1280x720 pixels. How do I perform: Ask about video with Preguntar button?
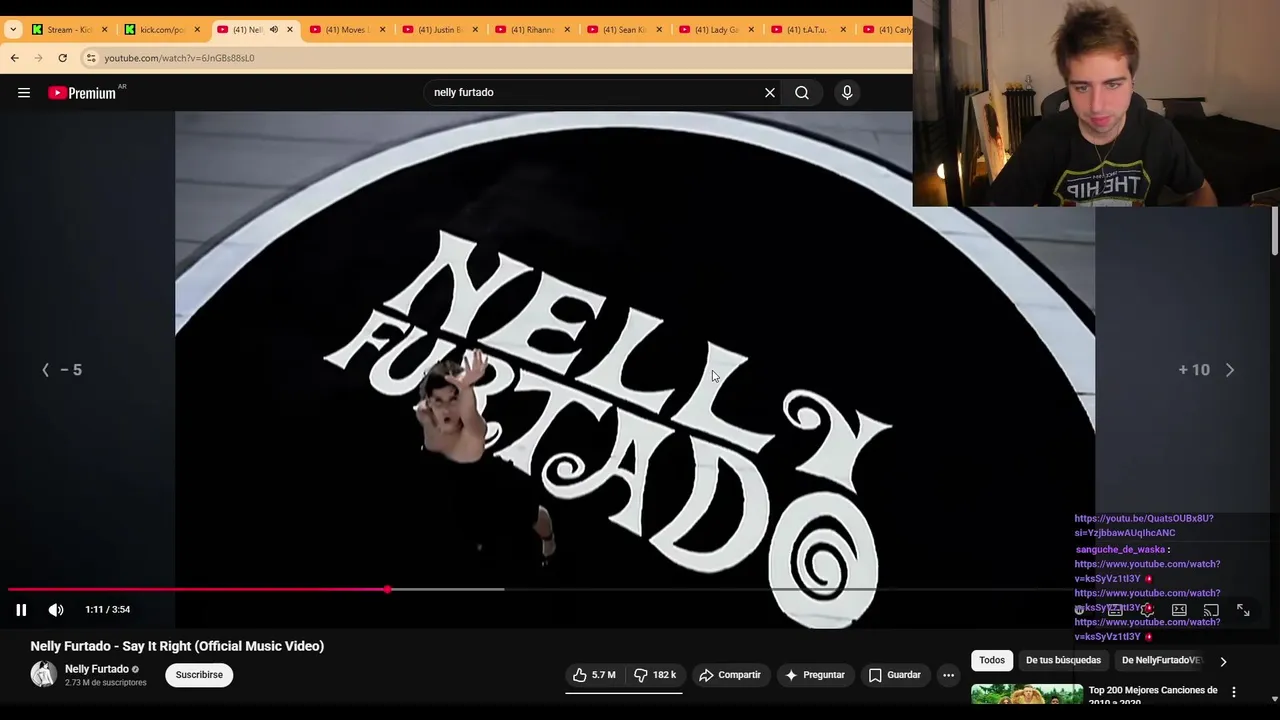815,675
